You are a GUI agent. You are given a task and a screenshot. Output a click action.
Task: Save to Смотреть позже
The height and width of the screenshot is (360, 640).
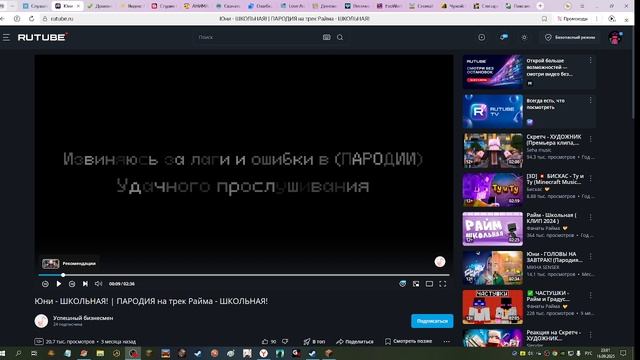408,341
